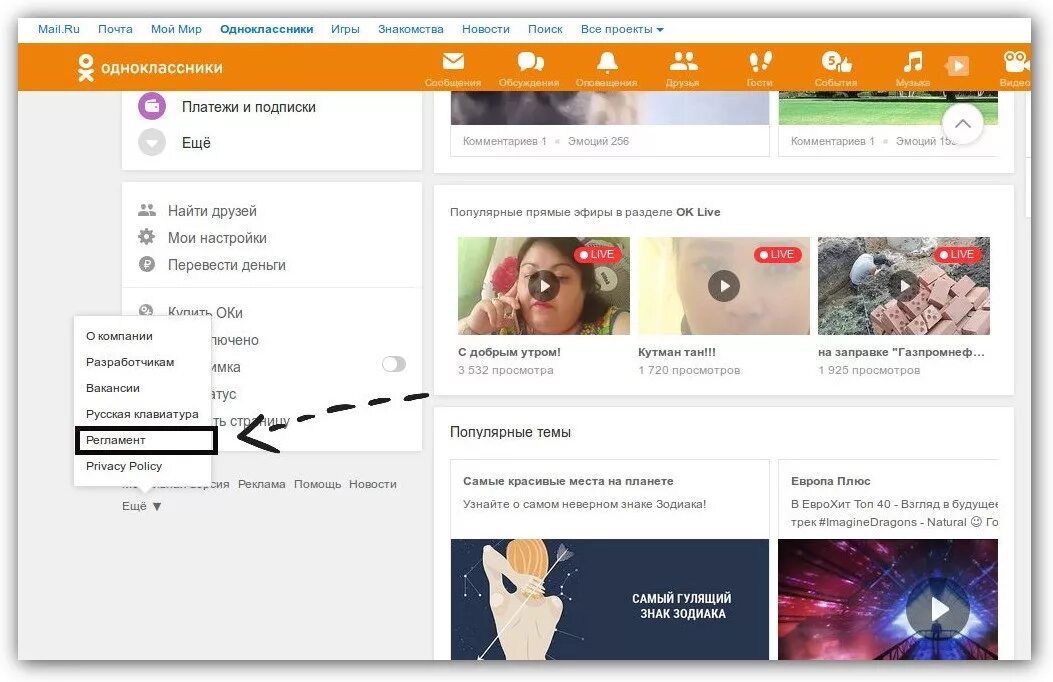Toggle the switch in the left sidebar panel
This screenshot has height=682, width=1053.
tap(394, 364)
